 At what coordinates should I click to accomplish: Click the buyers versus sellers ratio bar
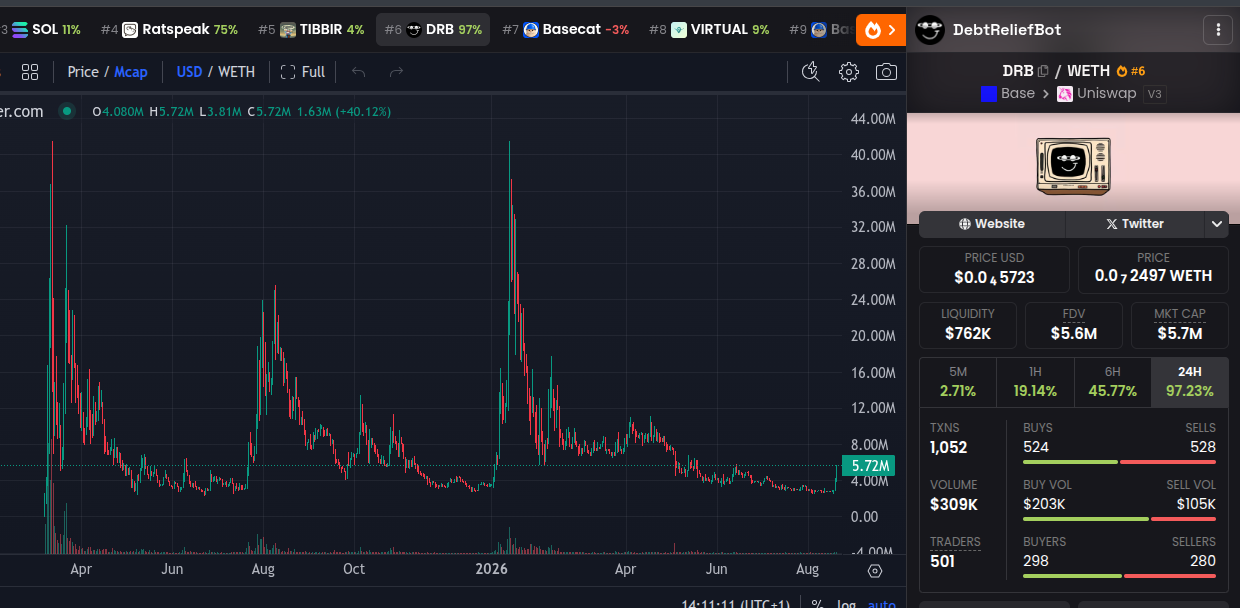click(1119, 576)
